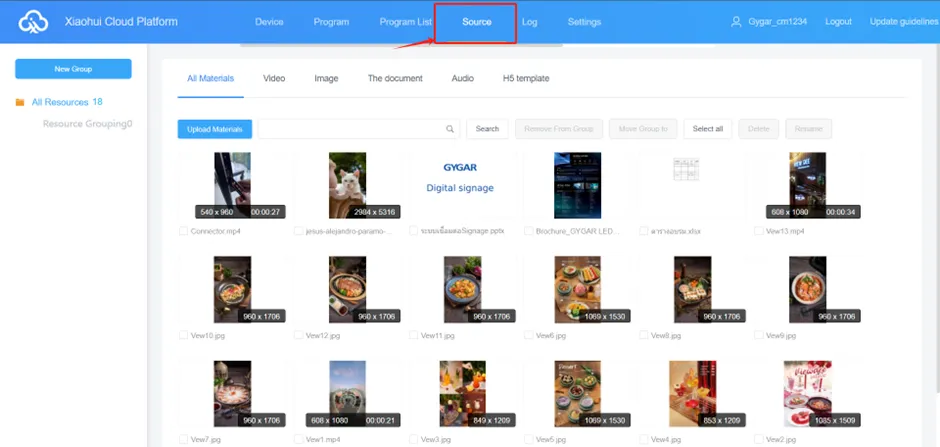Open the Vew4.jpg thumbnail
The image size is (940, 447).
coord(692,394)
